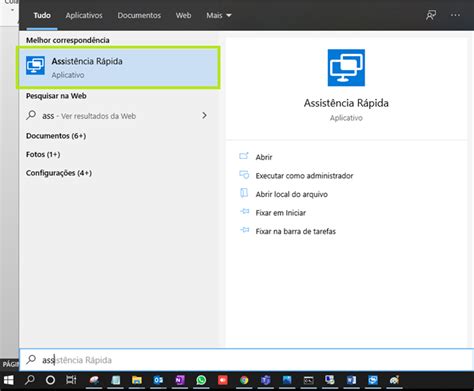
Task: Click the Abrir action
Action: (264, 157)
